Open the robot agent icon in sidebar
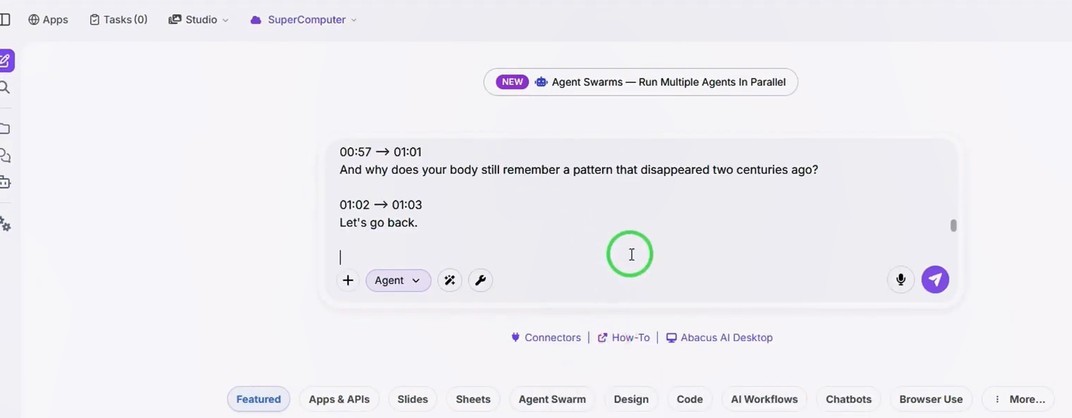This screenshot has height=418, width=1072. pos(5,183)
